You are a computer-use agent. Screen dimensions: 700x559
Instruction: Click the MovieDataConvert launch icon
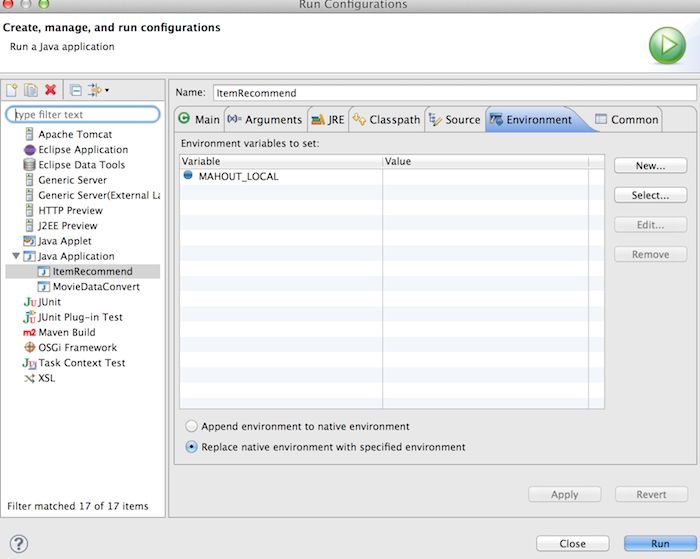tap(44, 287)
